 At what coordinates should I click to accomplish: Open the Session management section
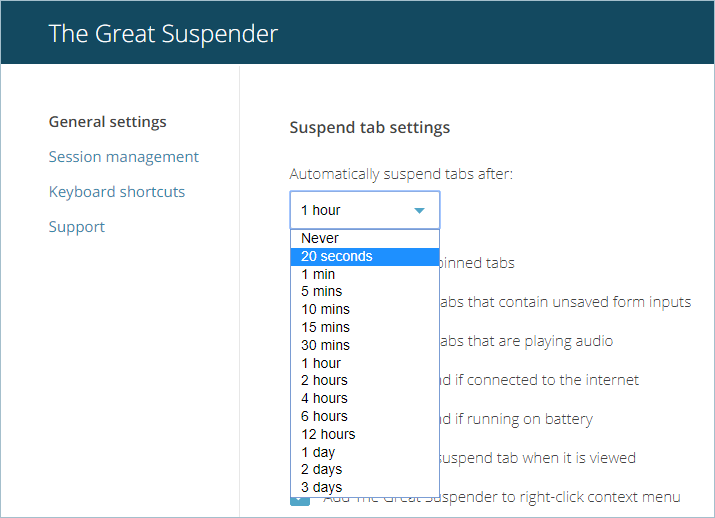(x=124, y=157)
